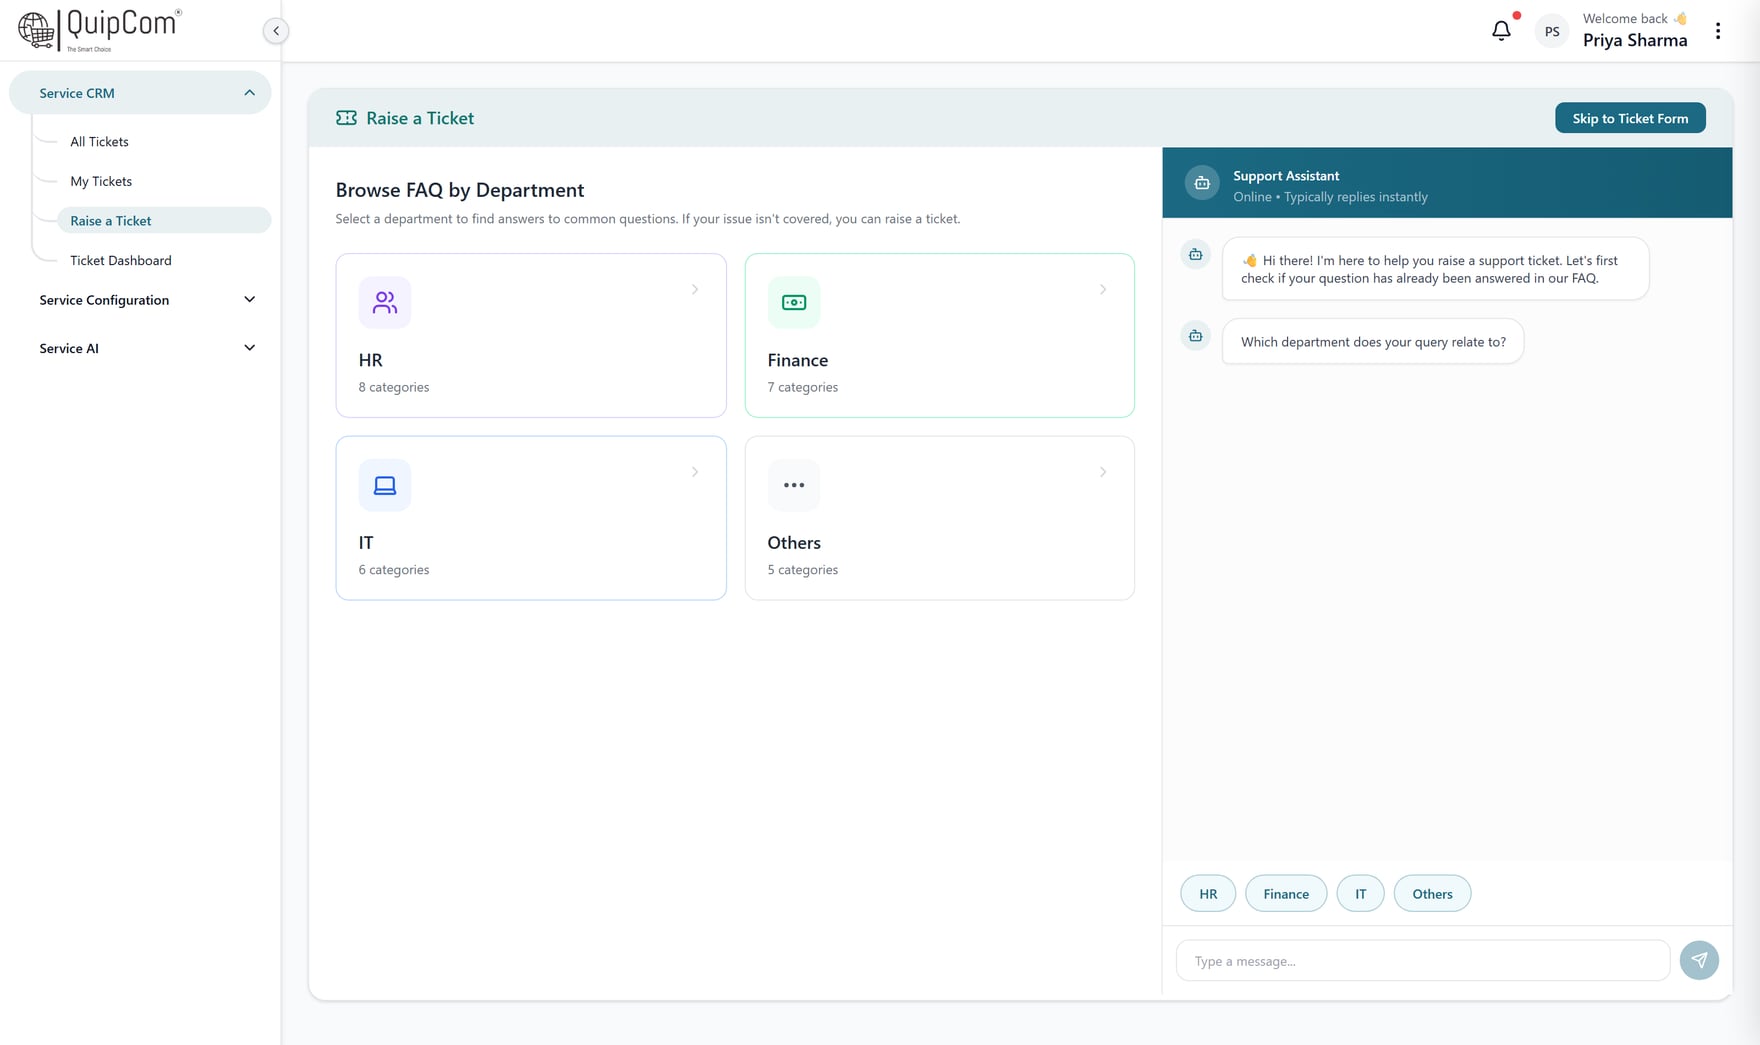Click the Skip to Ticket Form button

(1630, 118)
